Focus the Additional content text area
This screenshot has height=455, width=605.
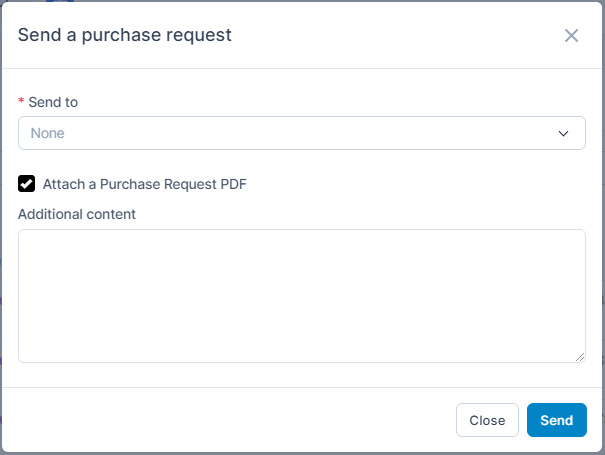click(301, 295)
